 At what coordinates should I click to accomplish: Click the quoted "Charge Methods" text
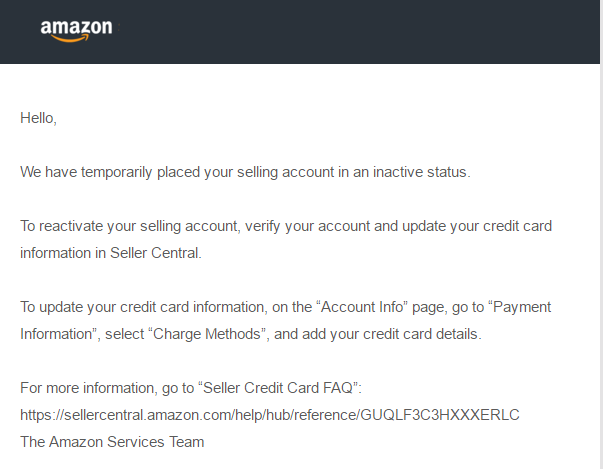[207, 334]
